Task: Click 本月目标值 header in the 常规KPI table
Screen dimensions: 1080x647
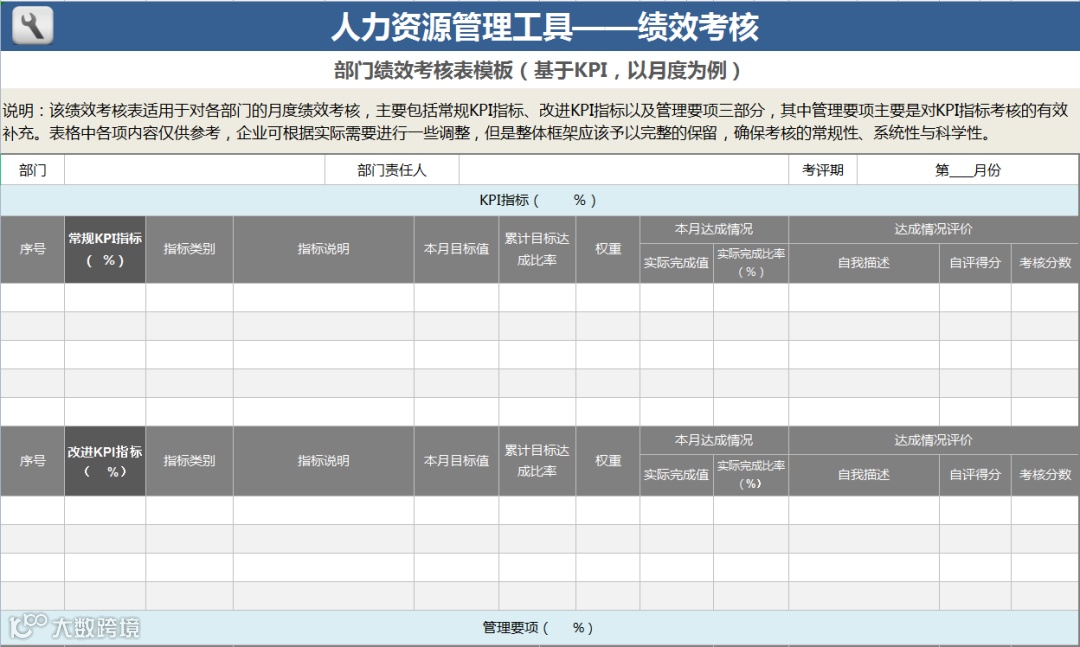Action: coord(457,249)
